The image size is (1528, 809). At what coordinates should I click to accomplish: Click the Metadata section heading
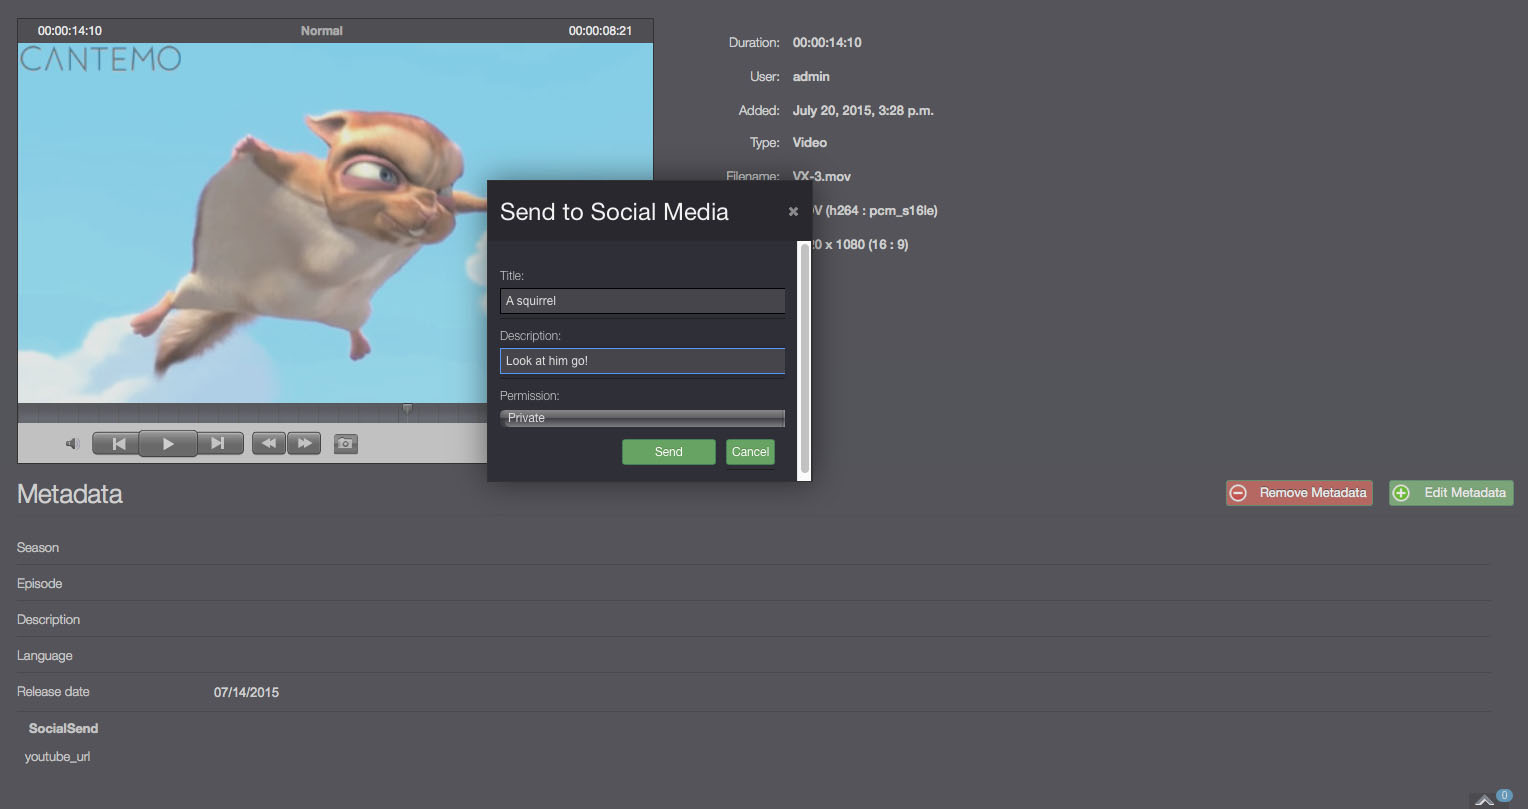pos(70,494)
